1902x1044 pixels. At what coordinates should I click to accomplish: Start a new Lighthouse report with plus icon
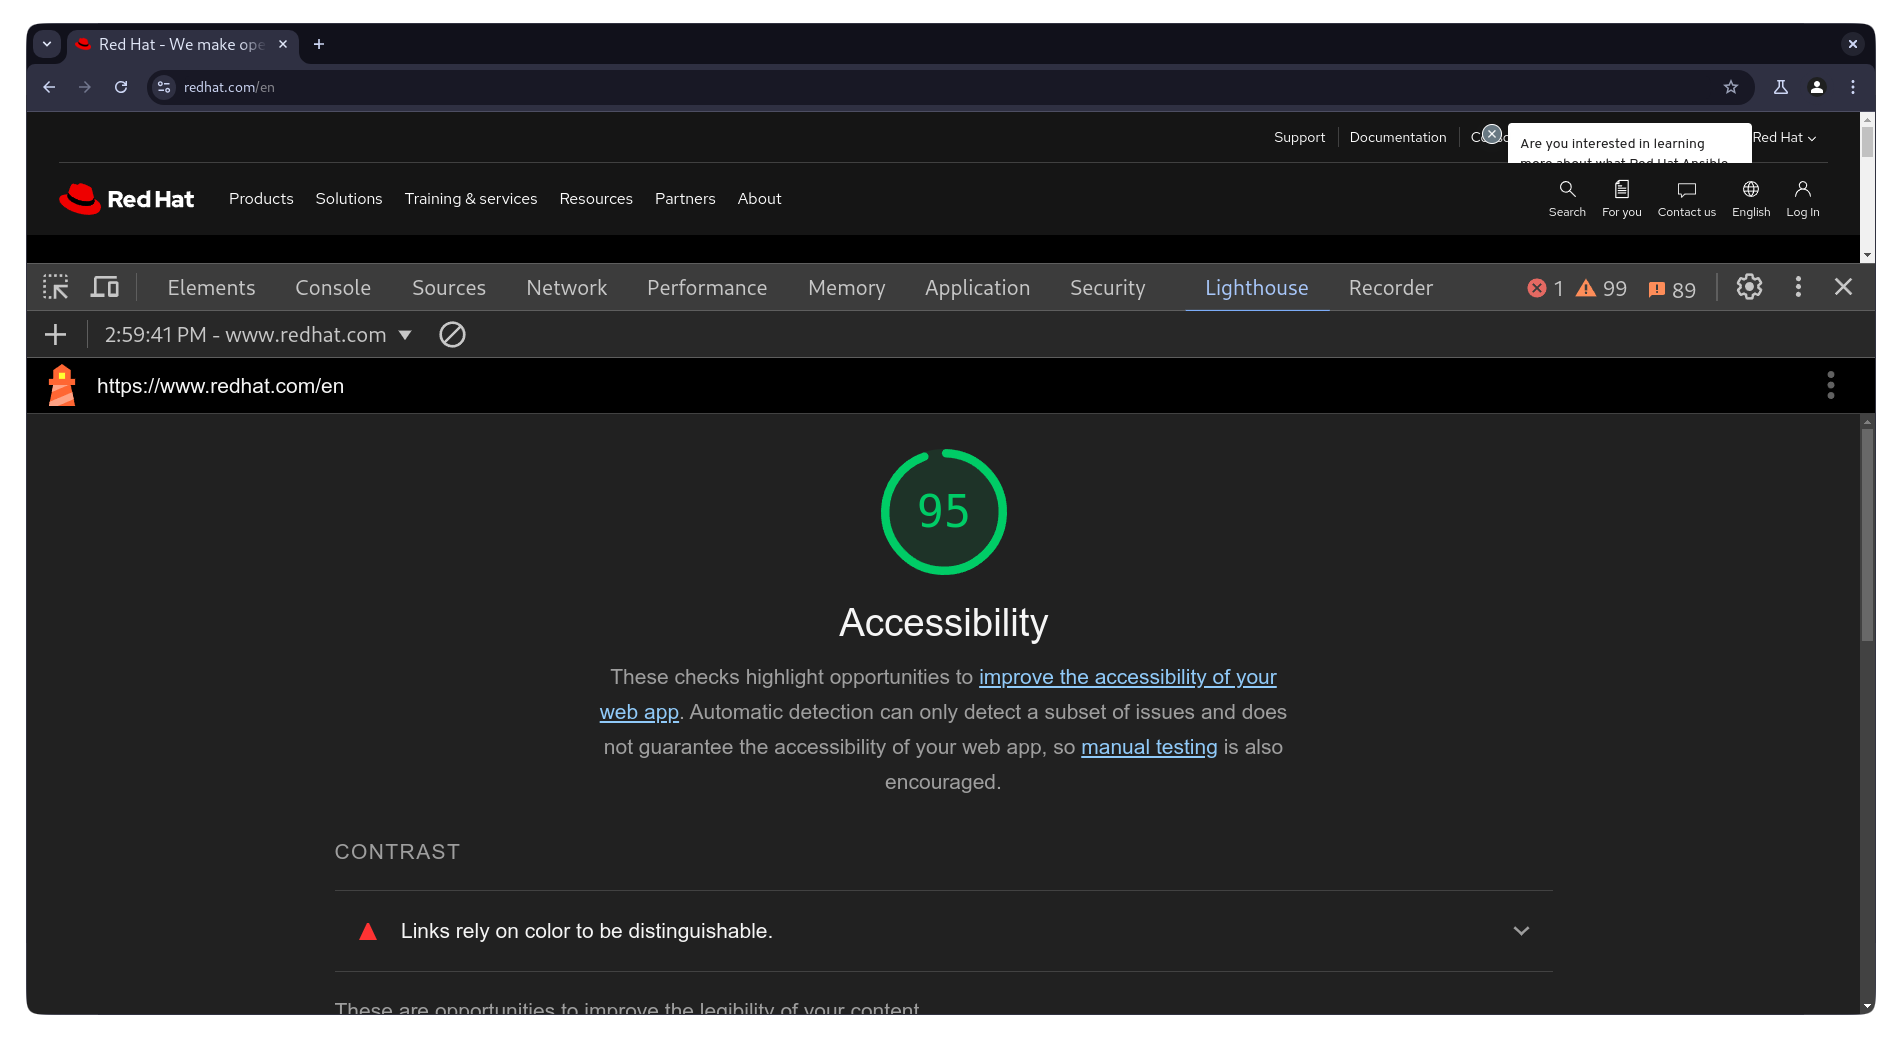pos(56,335)
